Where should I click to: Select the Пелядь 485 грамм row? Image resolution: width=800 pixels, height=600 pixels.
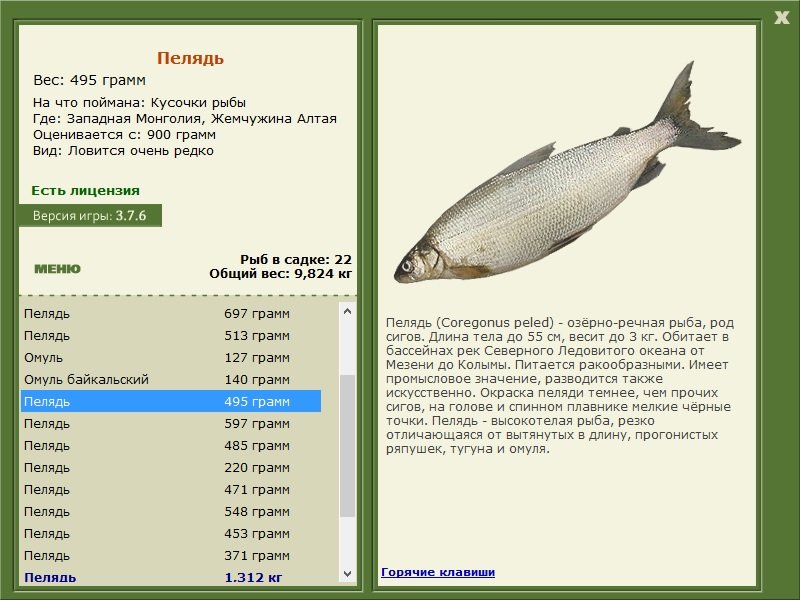[x=171, y=445]
